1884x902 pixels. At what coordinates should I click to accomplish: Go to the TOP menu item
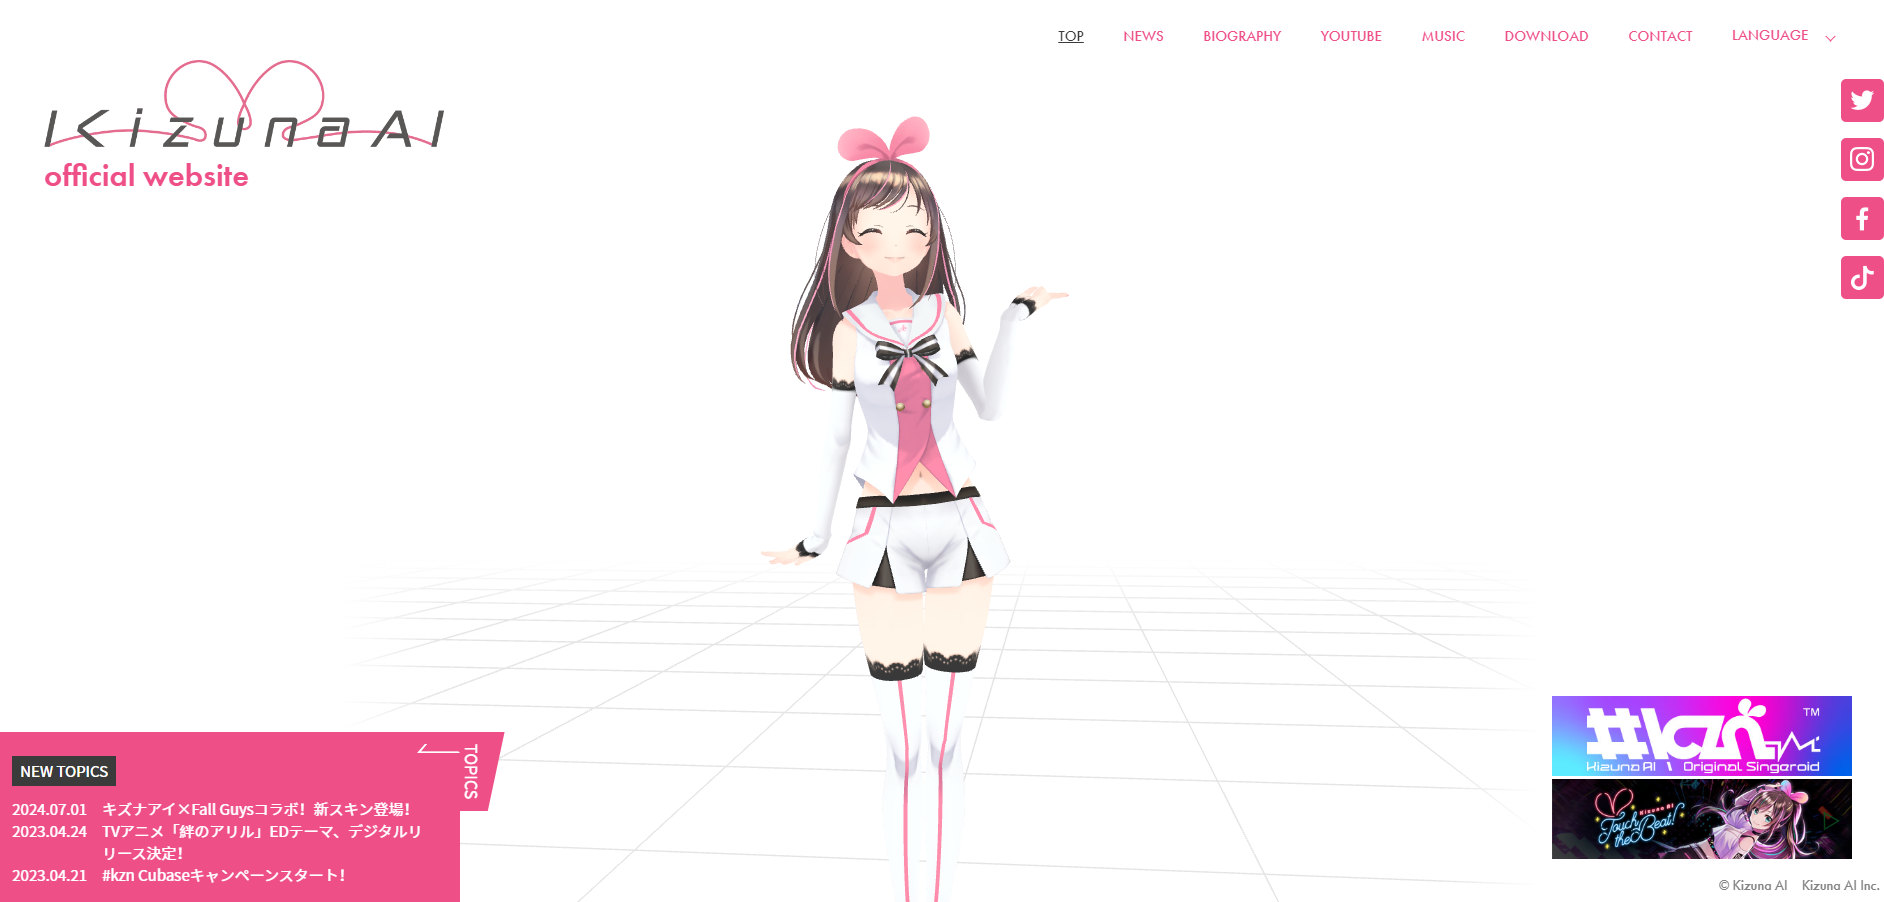click(x=1071, y=36)
